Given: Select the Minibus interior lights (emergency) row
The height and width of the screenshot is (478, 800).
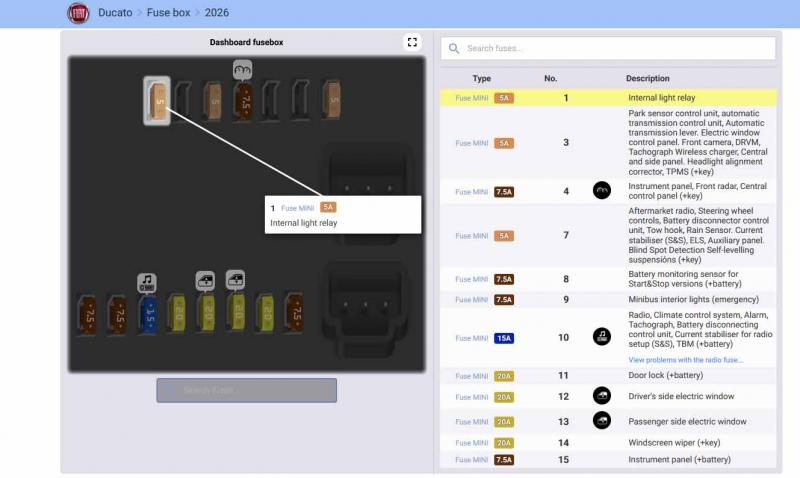Looking at the screenshot, I should point(608,299).
